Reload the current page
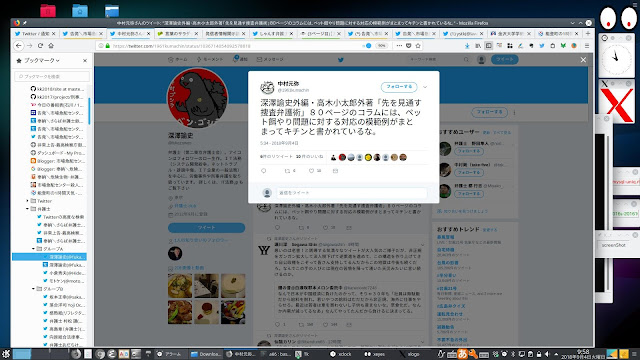The width and height of the screenshot is (640, 360). 40,46
